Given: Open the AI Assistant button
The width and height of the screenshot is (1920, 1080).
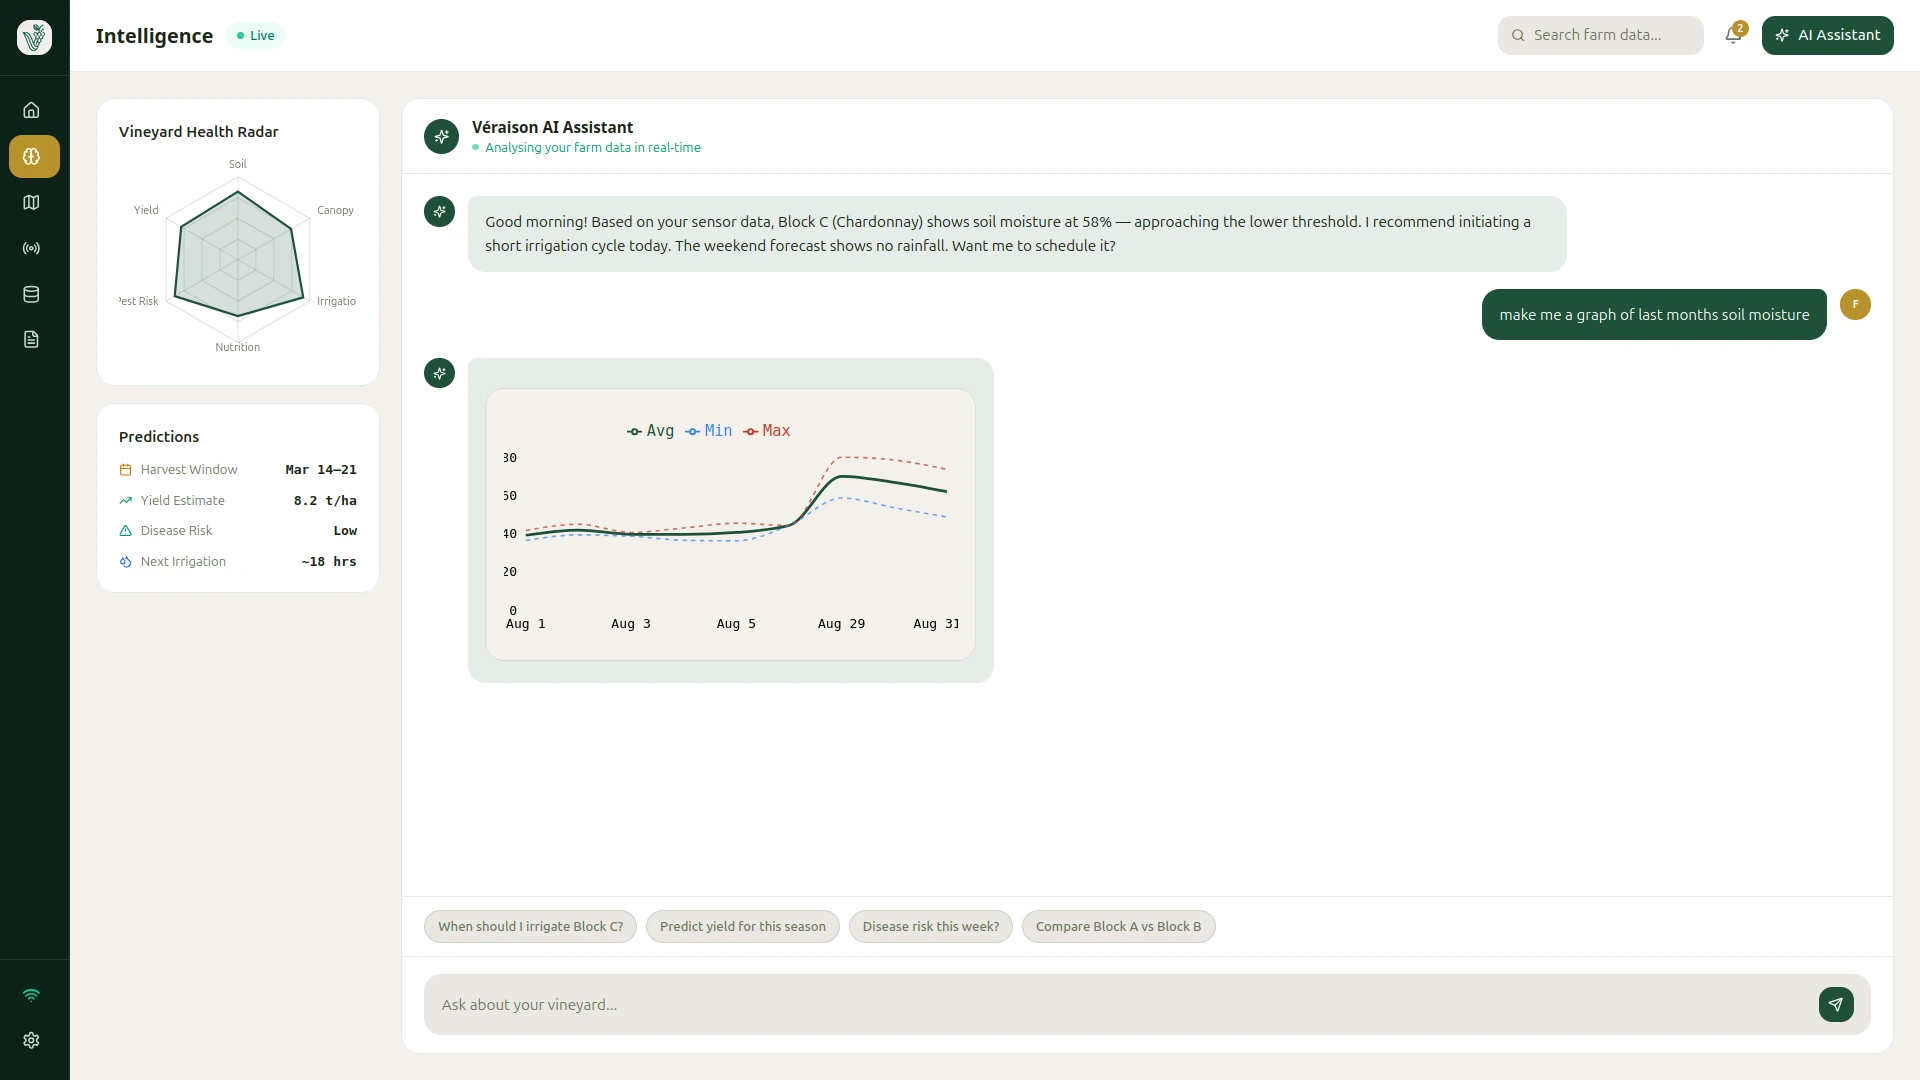Looking at the screenshot, I should (x=1827, y=36).
